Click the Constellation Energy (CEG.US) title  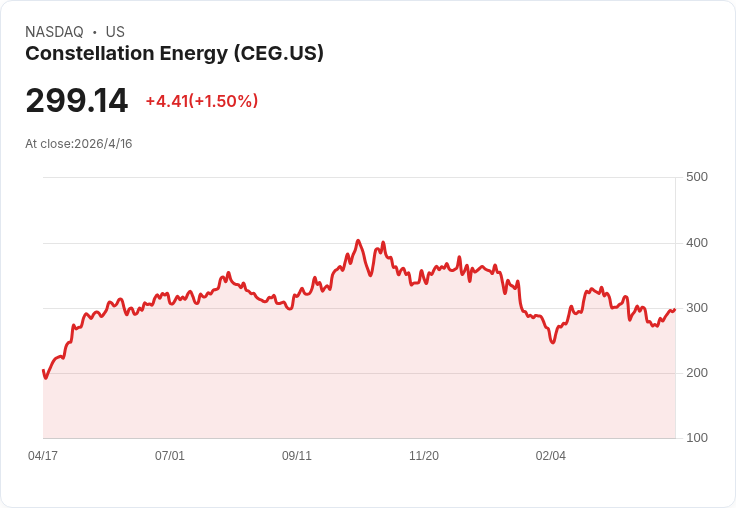pyautogui.click(x=174, y=54)
